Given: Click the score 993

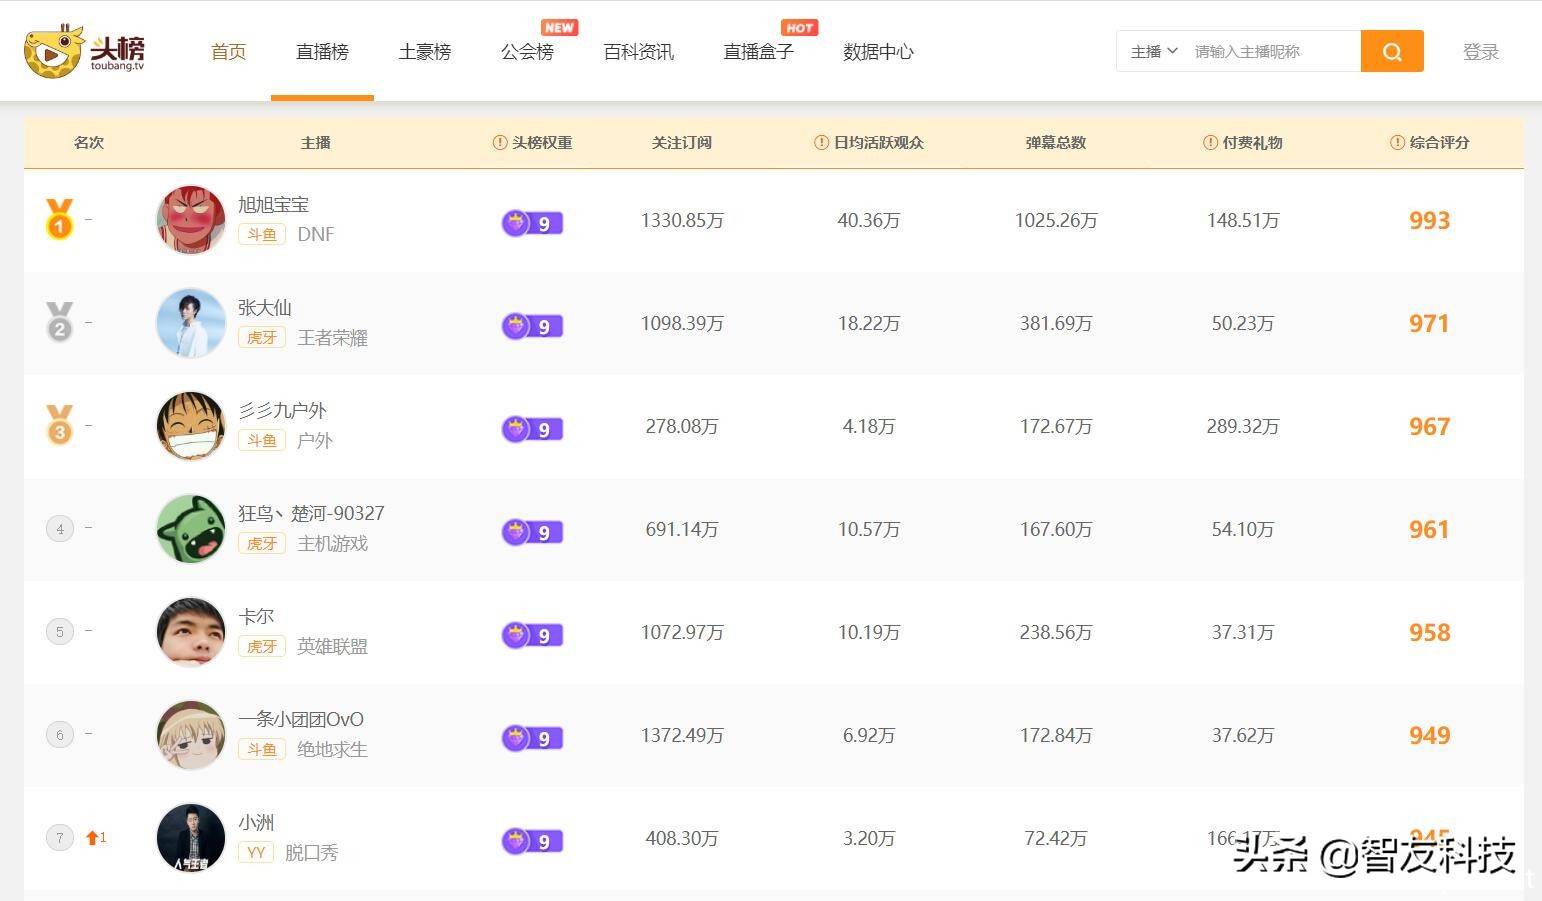Looking at the screenshot, I should coord(1429,221).
